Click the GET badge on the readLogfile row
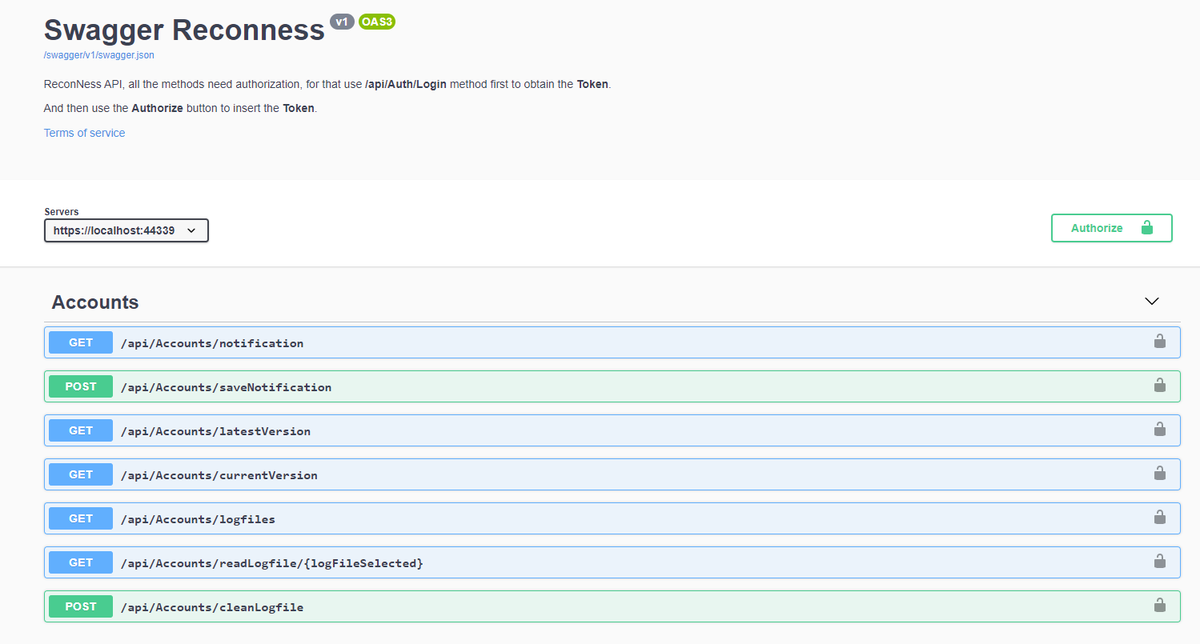Viewport: 1200px width, 644px height. click(81, 563)
